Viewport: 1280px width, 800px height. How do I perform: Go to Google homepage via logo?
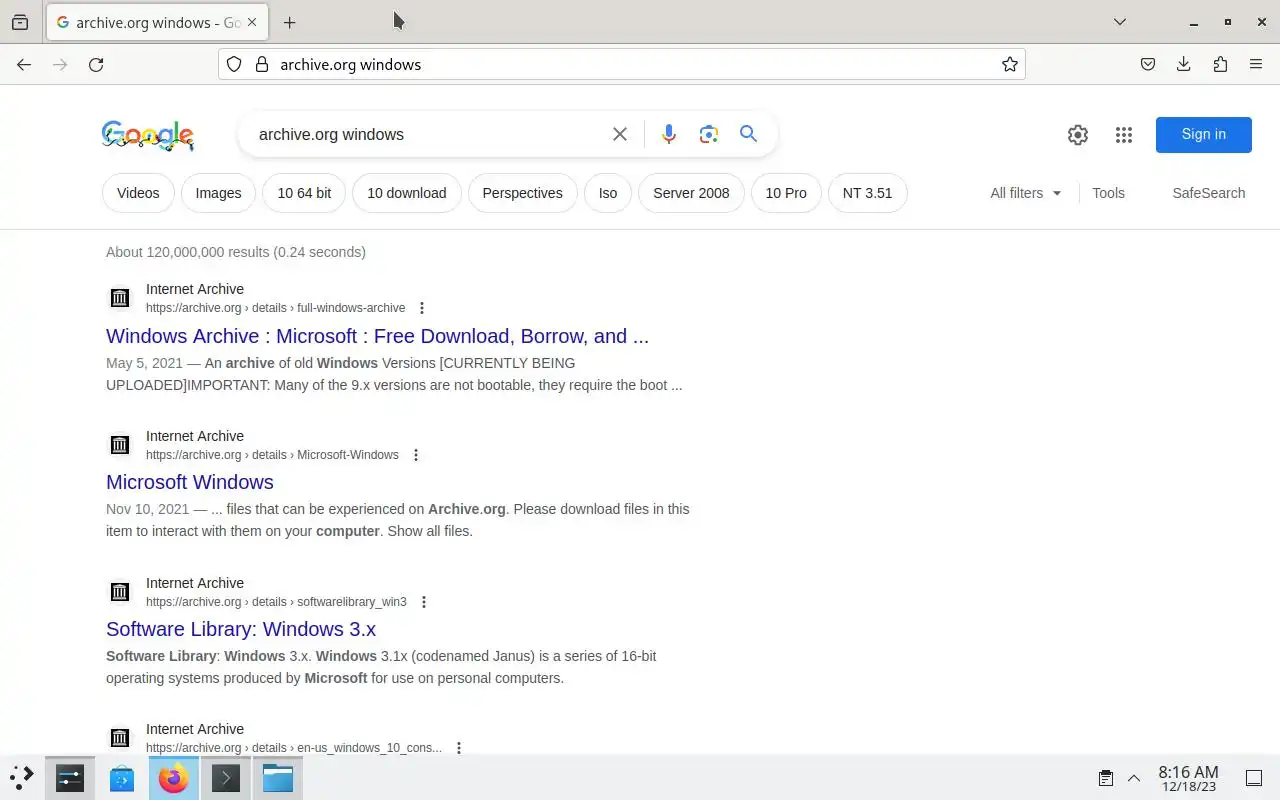148,135
